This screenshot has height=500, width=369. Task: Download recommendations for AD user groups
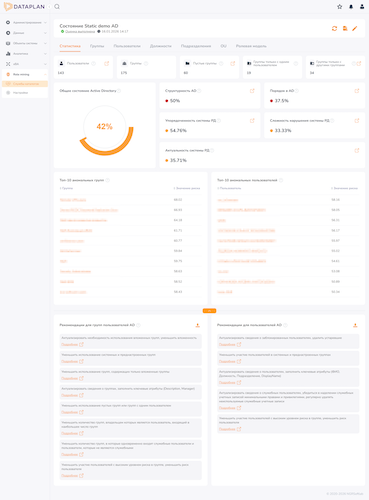pyautogui.click(x=198, y=325)
